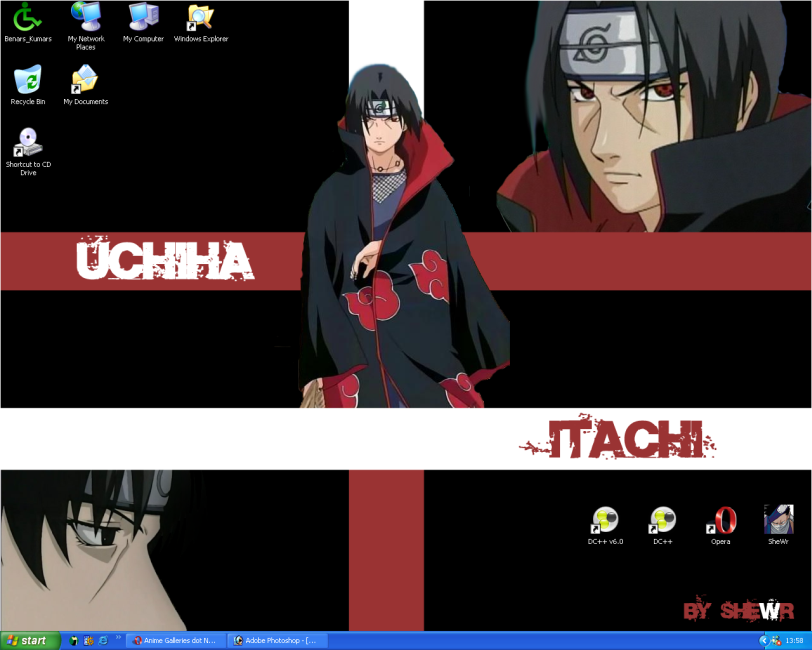This screenshot has height=650, width=812.
Task: Expand the Quick Launch overflow chevron
Action: 118,638
